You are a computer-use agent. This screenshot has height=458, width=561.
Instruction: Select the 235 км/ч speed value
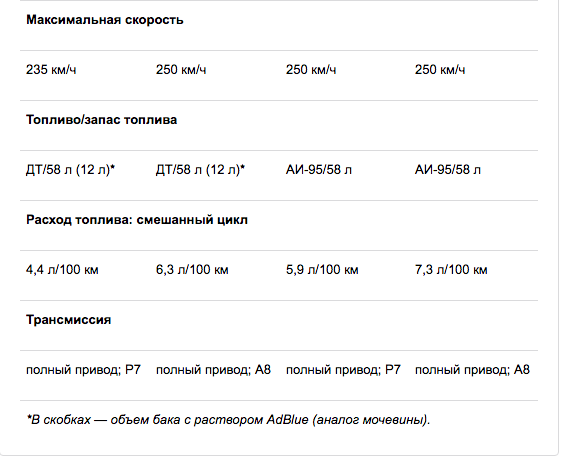(51, 69)
